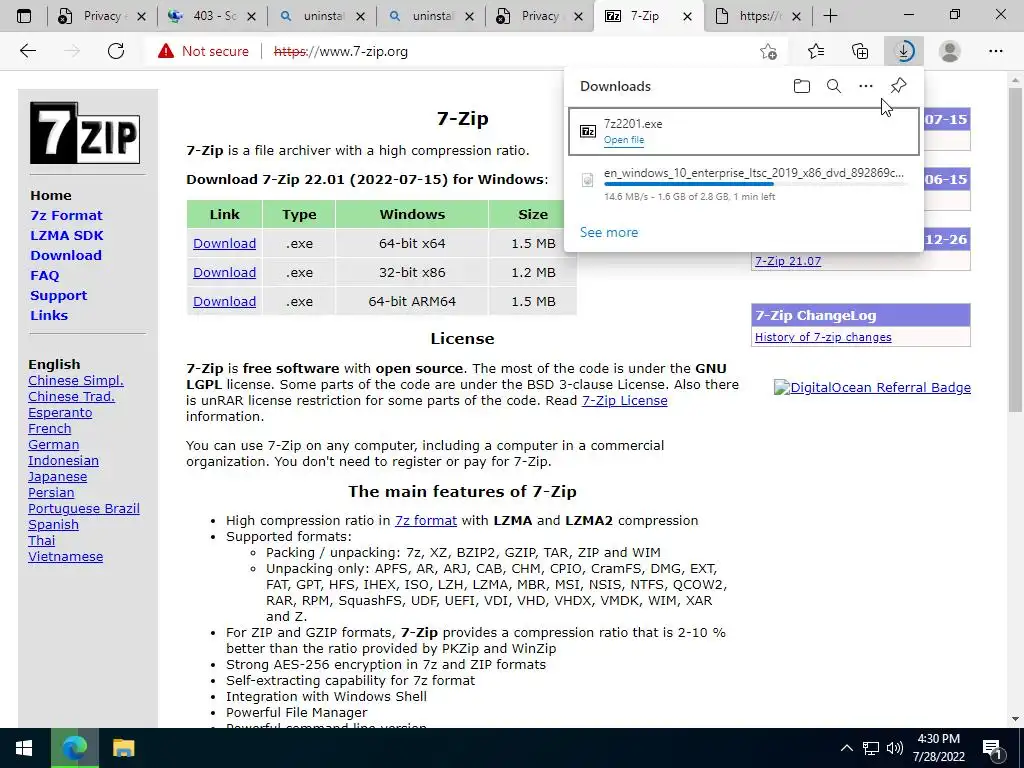The width and height of the screenshot is (1024, 768).
Task: Click the browser back arrow
Action: coord(27,51)
